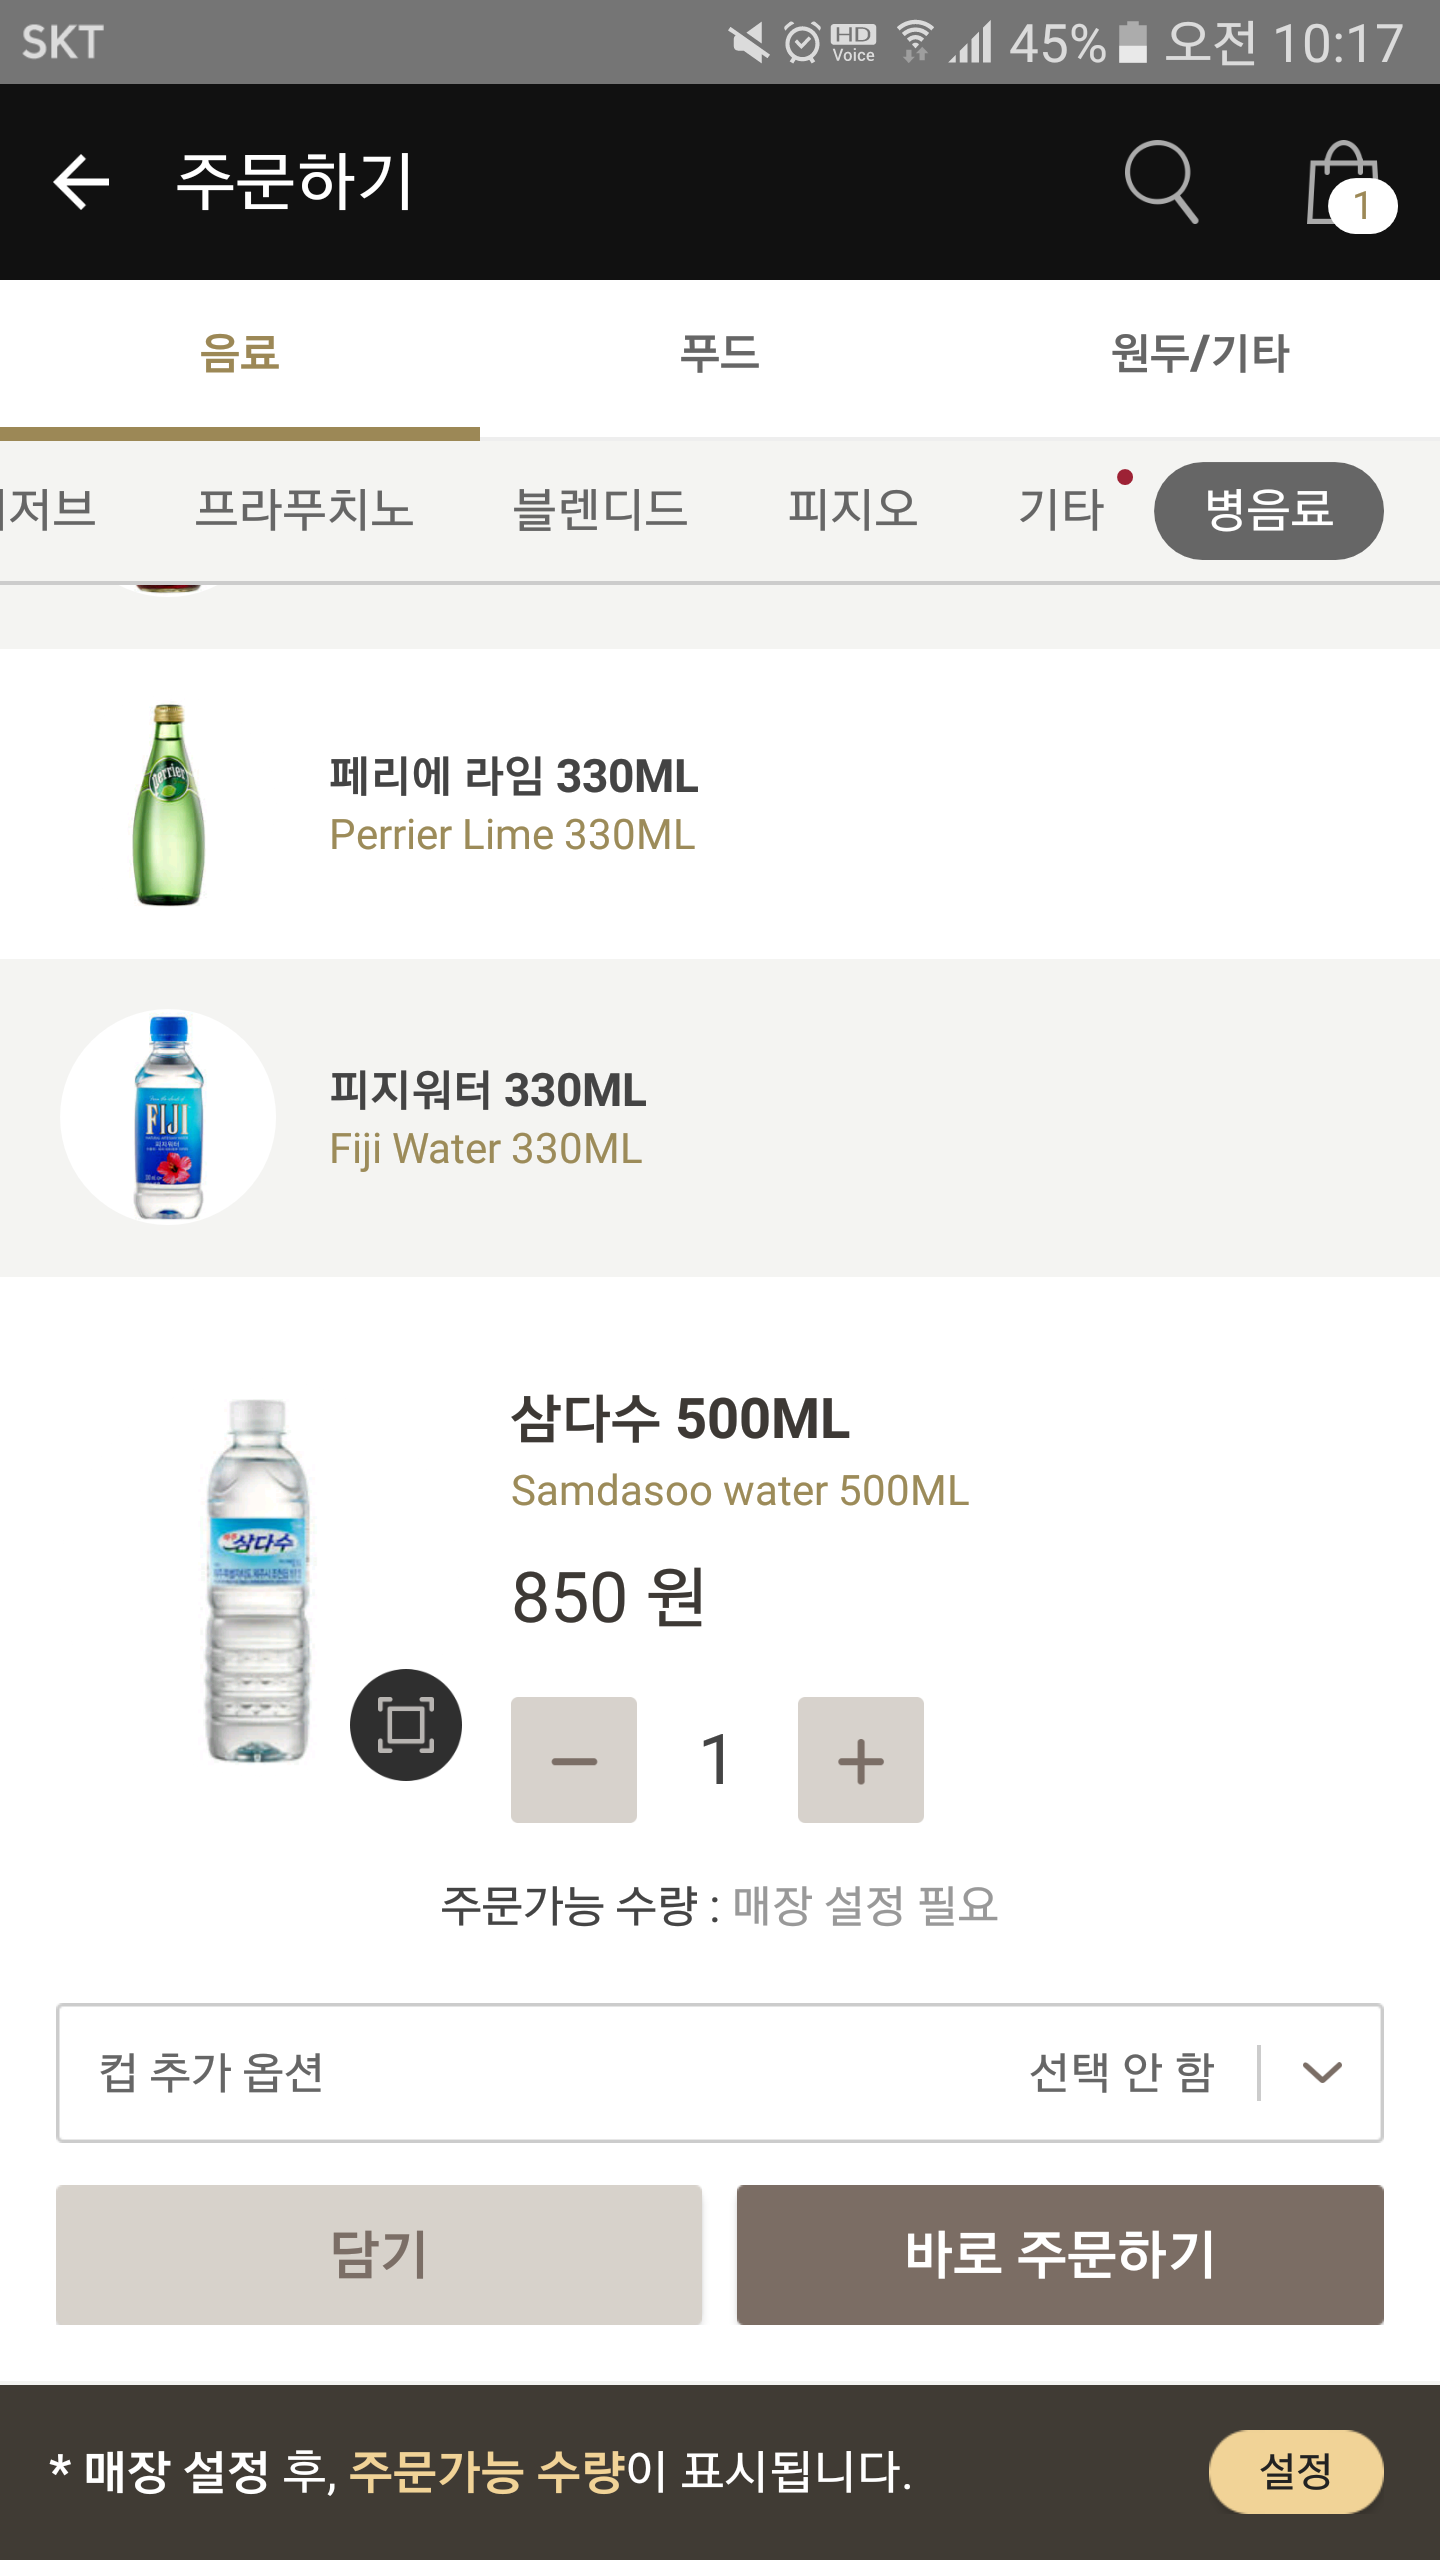Switch to the 원두/기타 tab
This screenshot has height=2560, width=1440.
pos(1200,354)
